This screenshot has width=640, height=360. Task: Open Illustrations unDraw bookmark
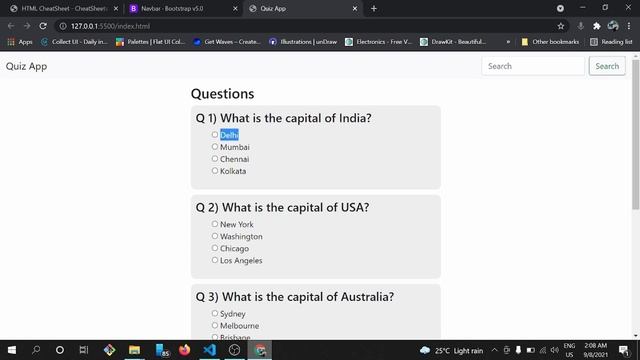303,42
